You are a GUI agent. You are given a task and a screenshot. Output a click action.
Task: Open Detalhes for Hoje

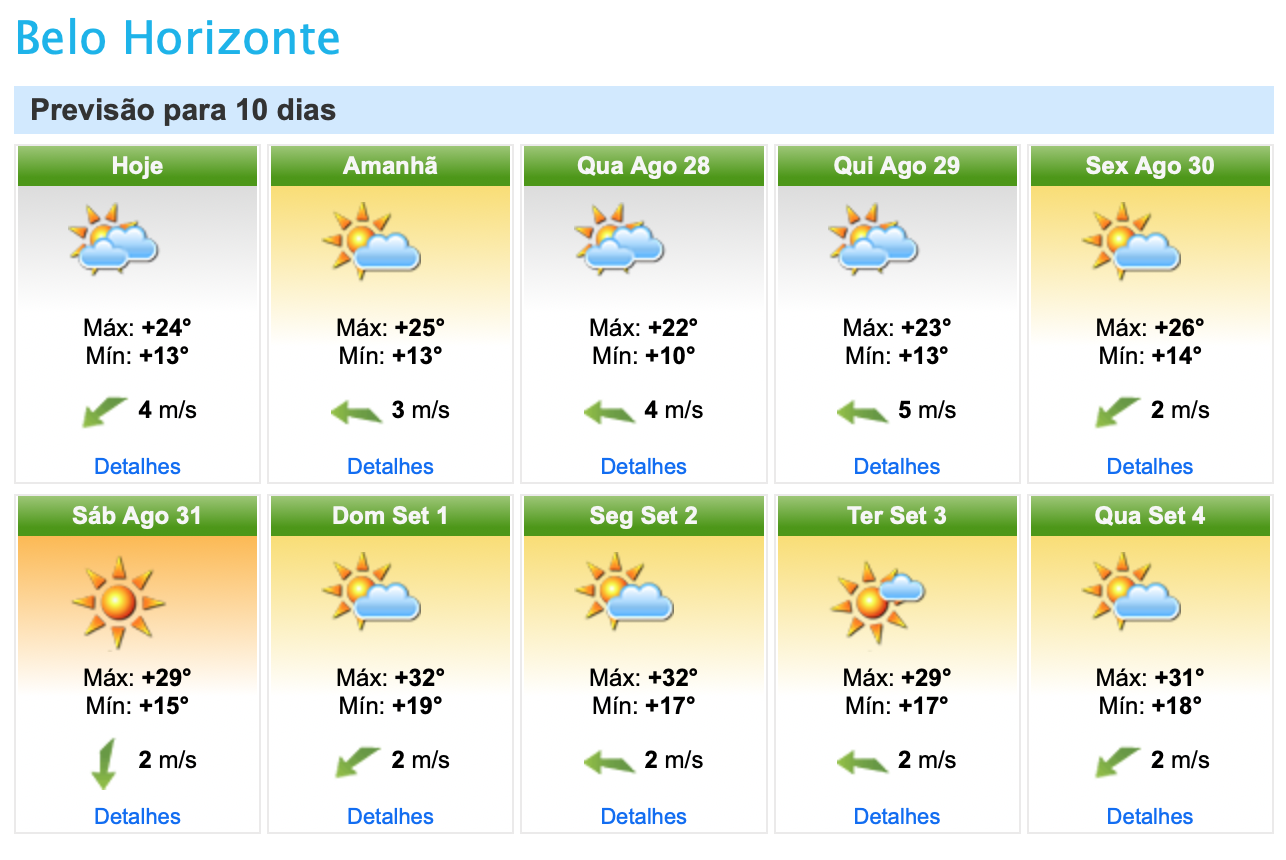click(x=137, y=466)
